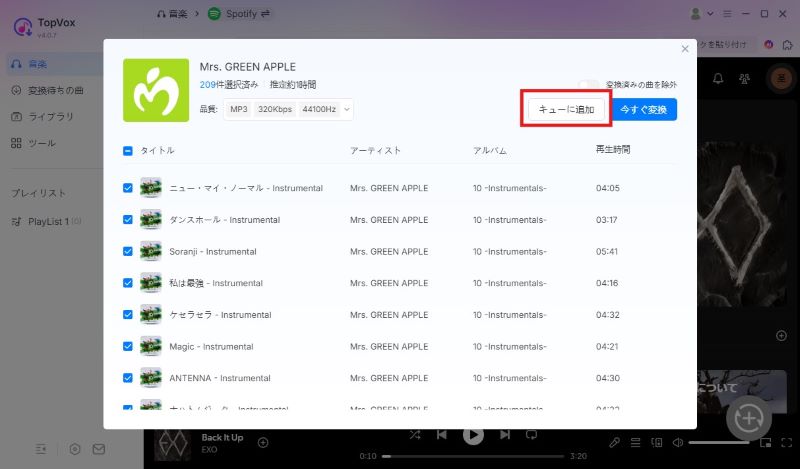Click the 04:05 duration cell
The image size is (800, 469).
click(x=608, y=188)
